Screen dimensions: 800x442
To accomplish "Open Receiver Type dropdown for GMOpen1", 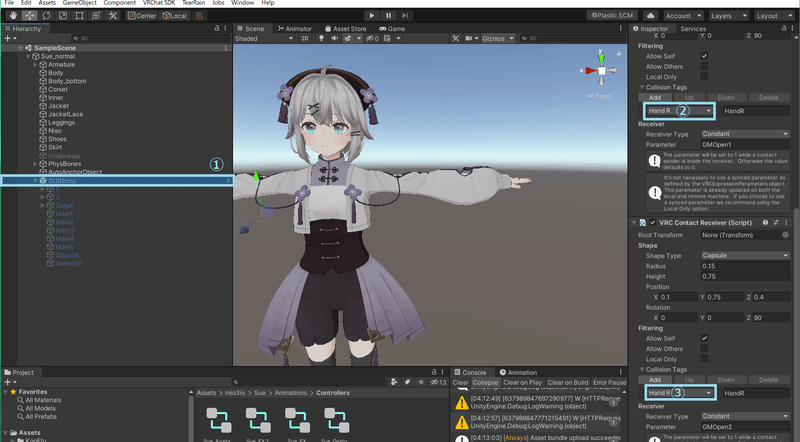I will (745, 134).
